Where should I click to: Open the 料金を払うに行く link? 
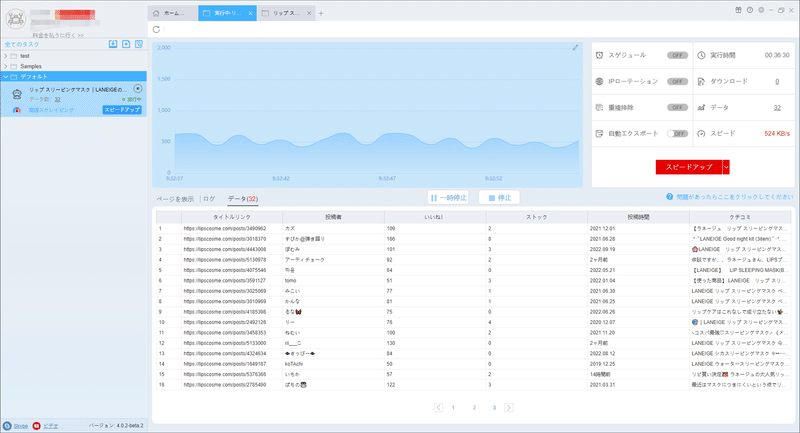(58, 35)
